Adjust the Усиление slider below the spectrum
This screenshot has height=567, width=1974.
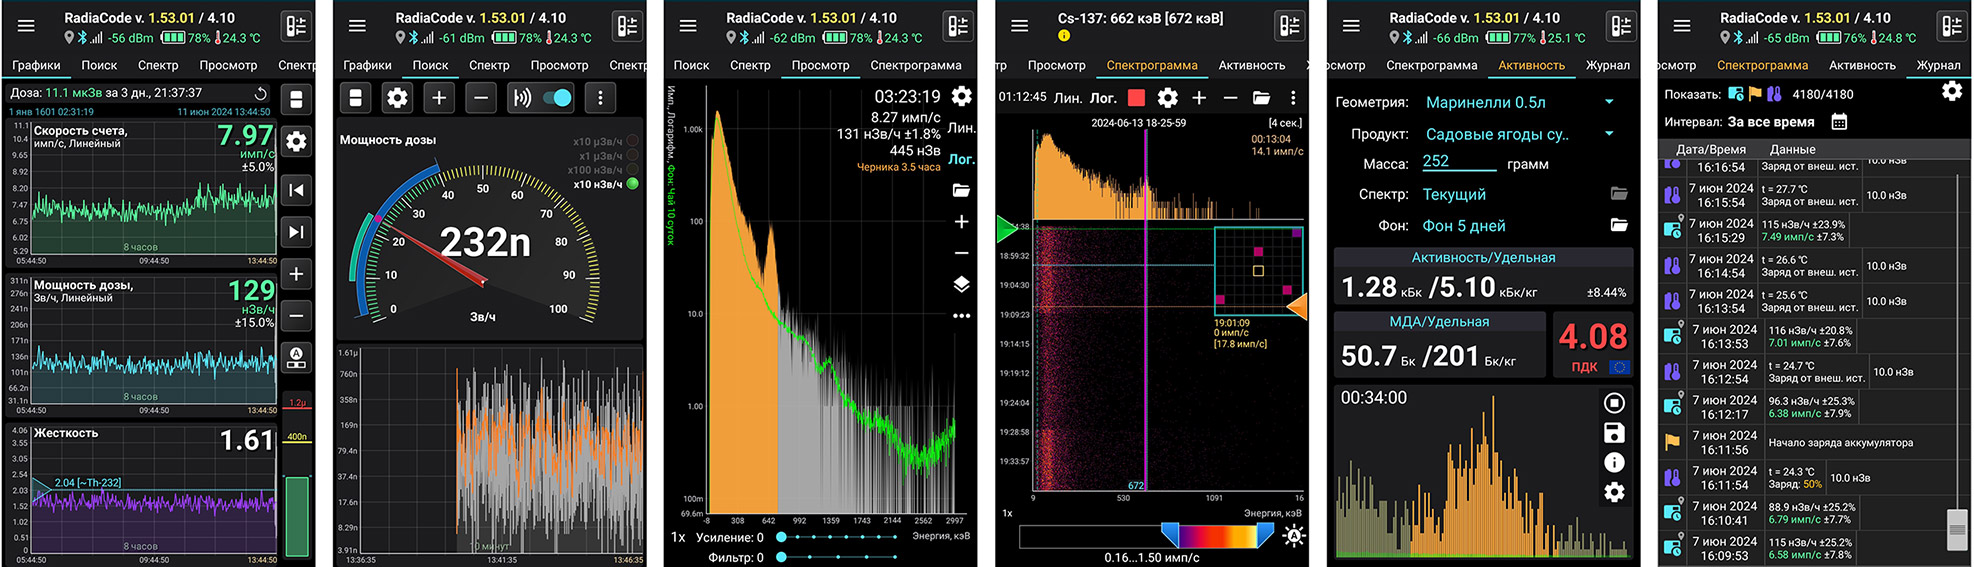click(x=782, y=538)
